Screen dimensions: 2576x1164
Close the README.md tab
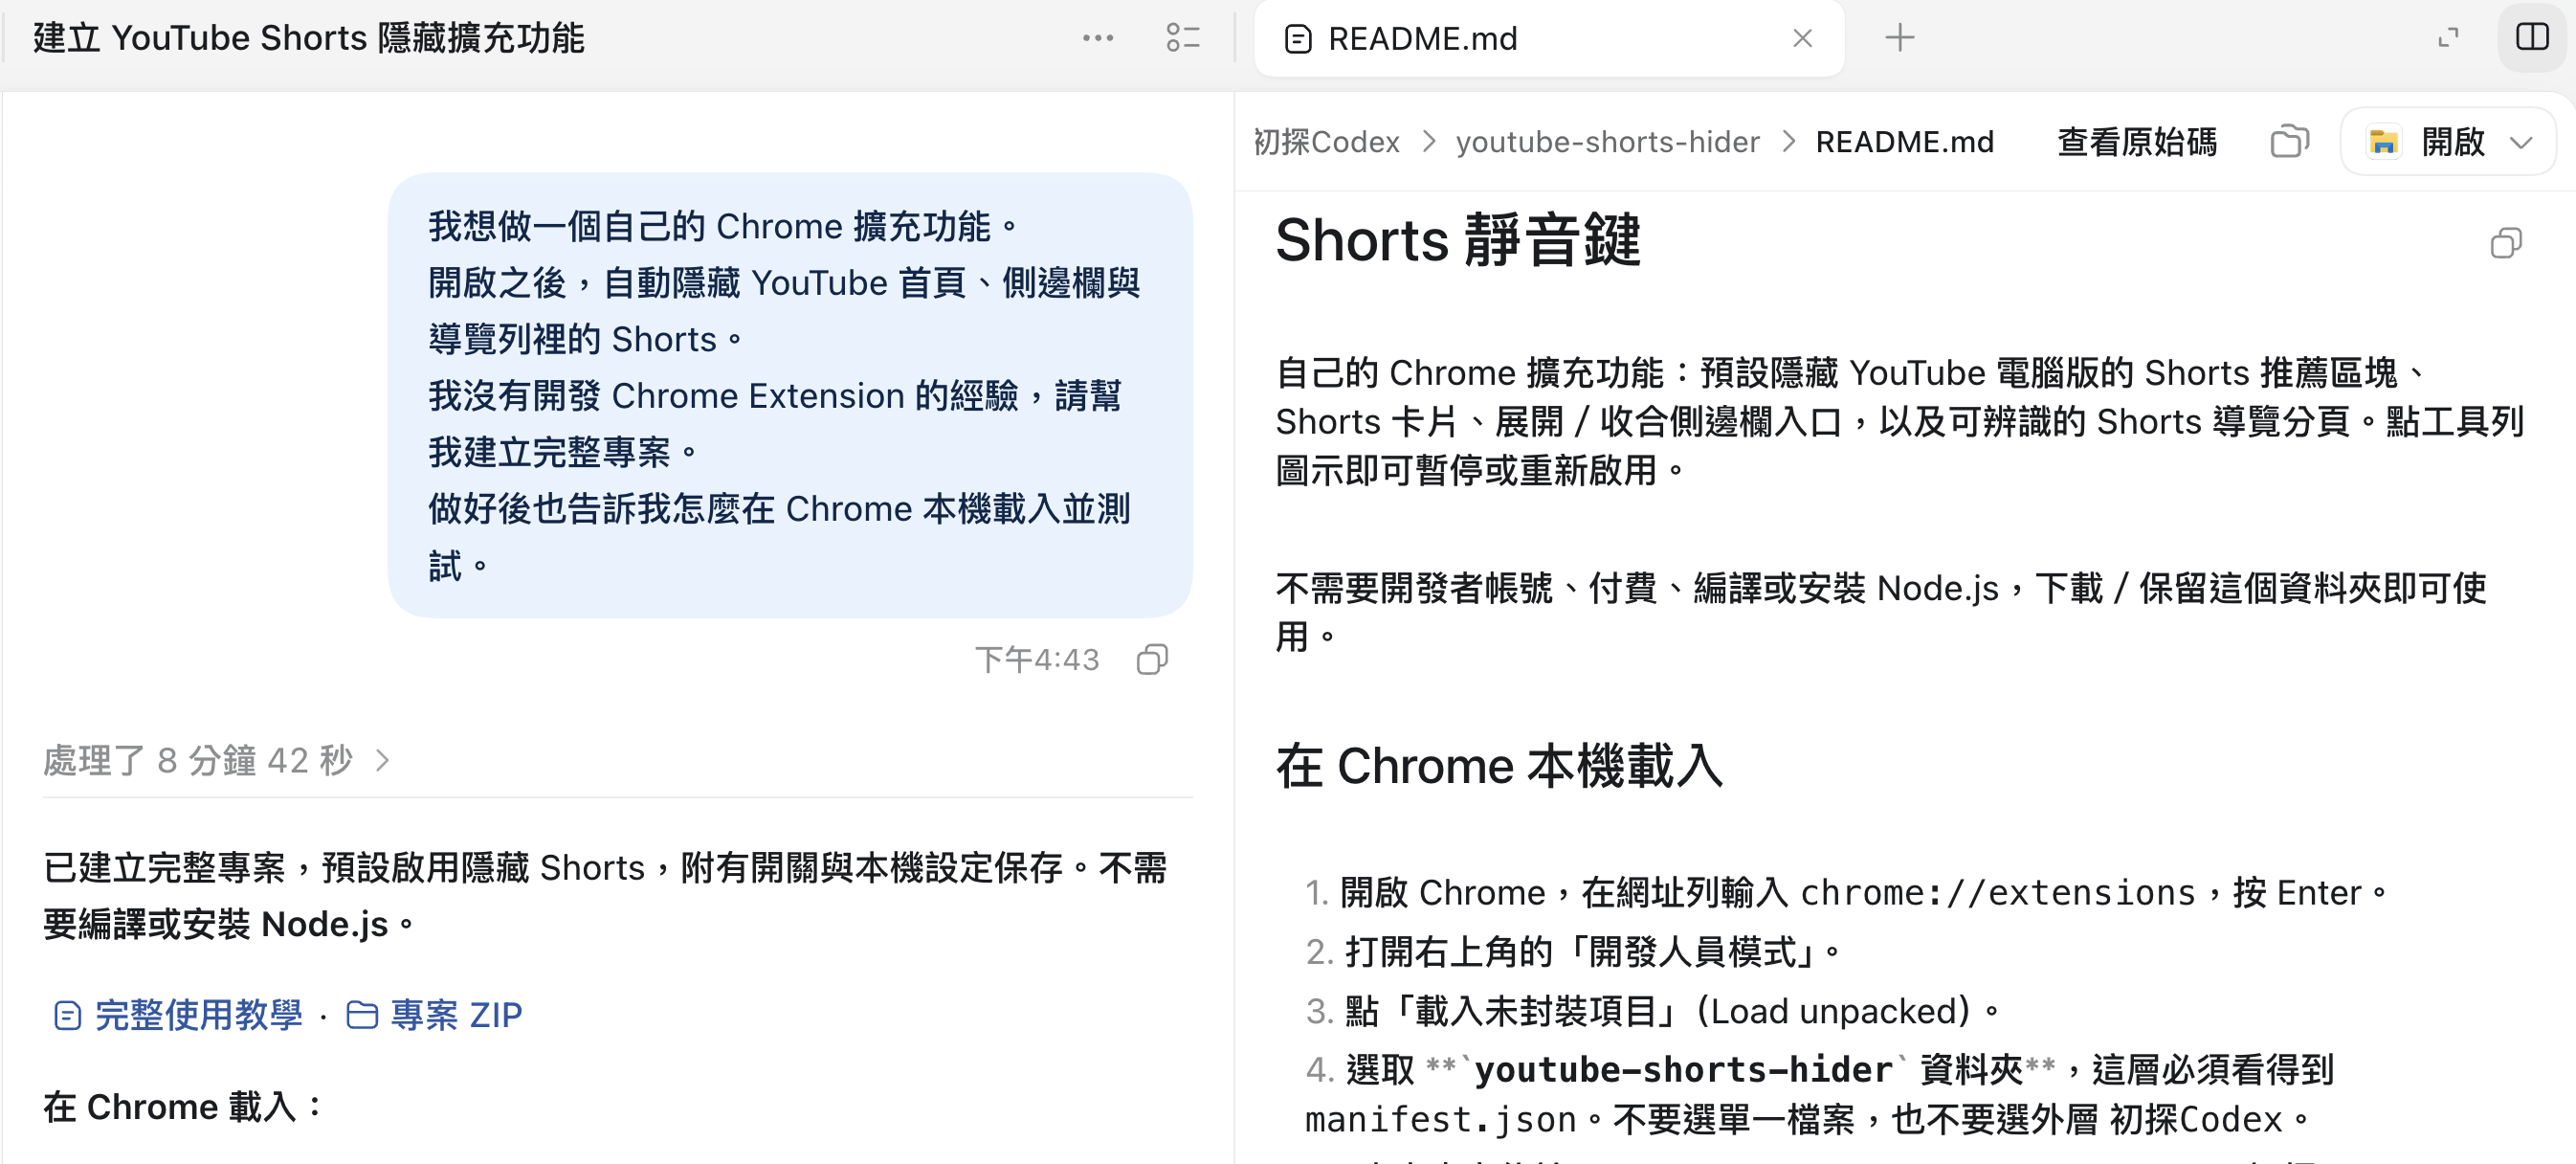(x=1802, y=38)
